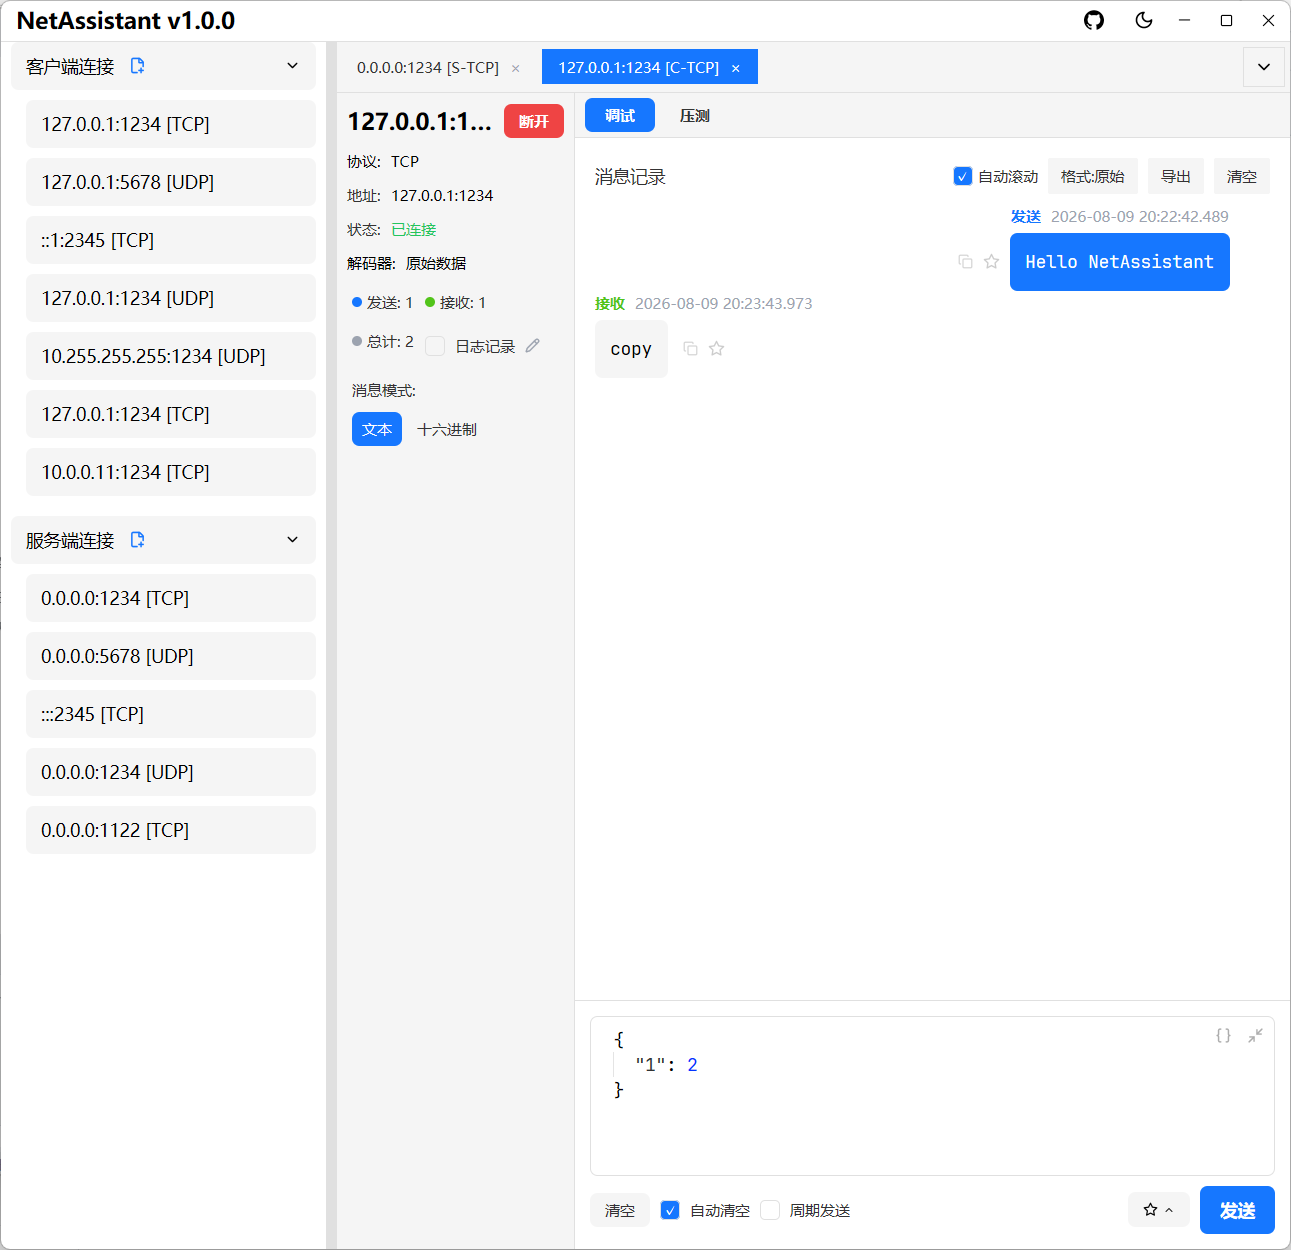Open server :::2345 [TCP]
This screenshot has height=1250, width=1291.
point(171,714)
